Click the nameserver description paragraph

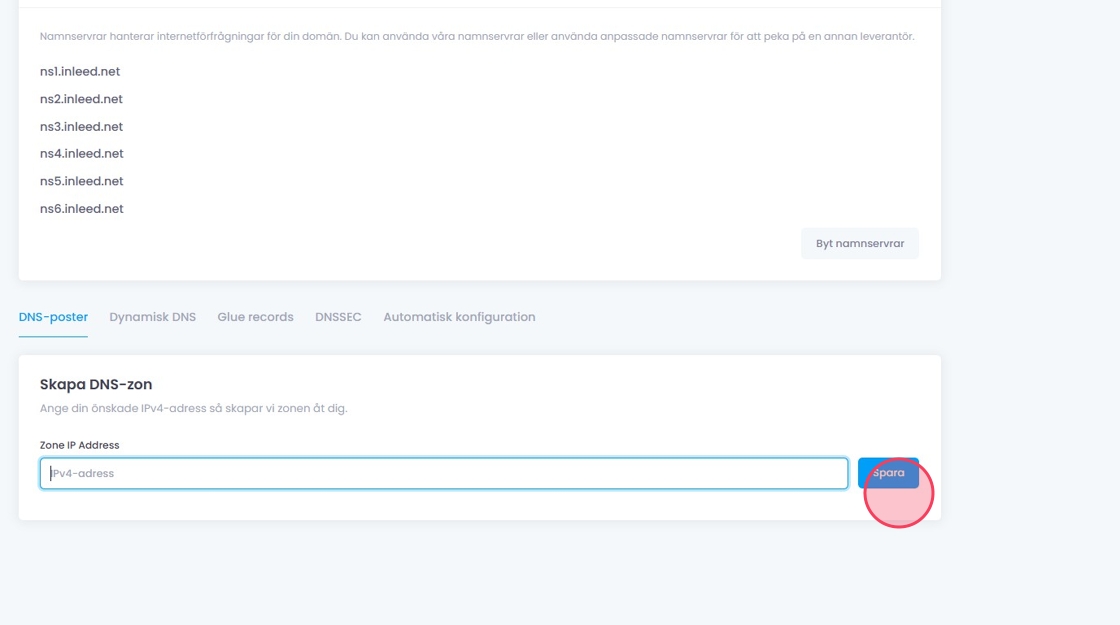pyautogui.click(x=476, y=36)
